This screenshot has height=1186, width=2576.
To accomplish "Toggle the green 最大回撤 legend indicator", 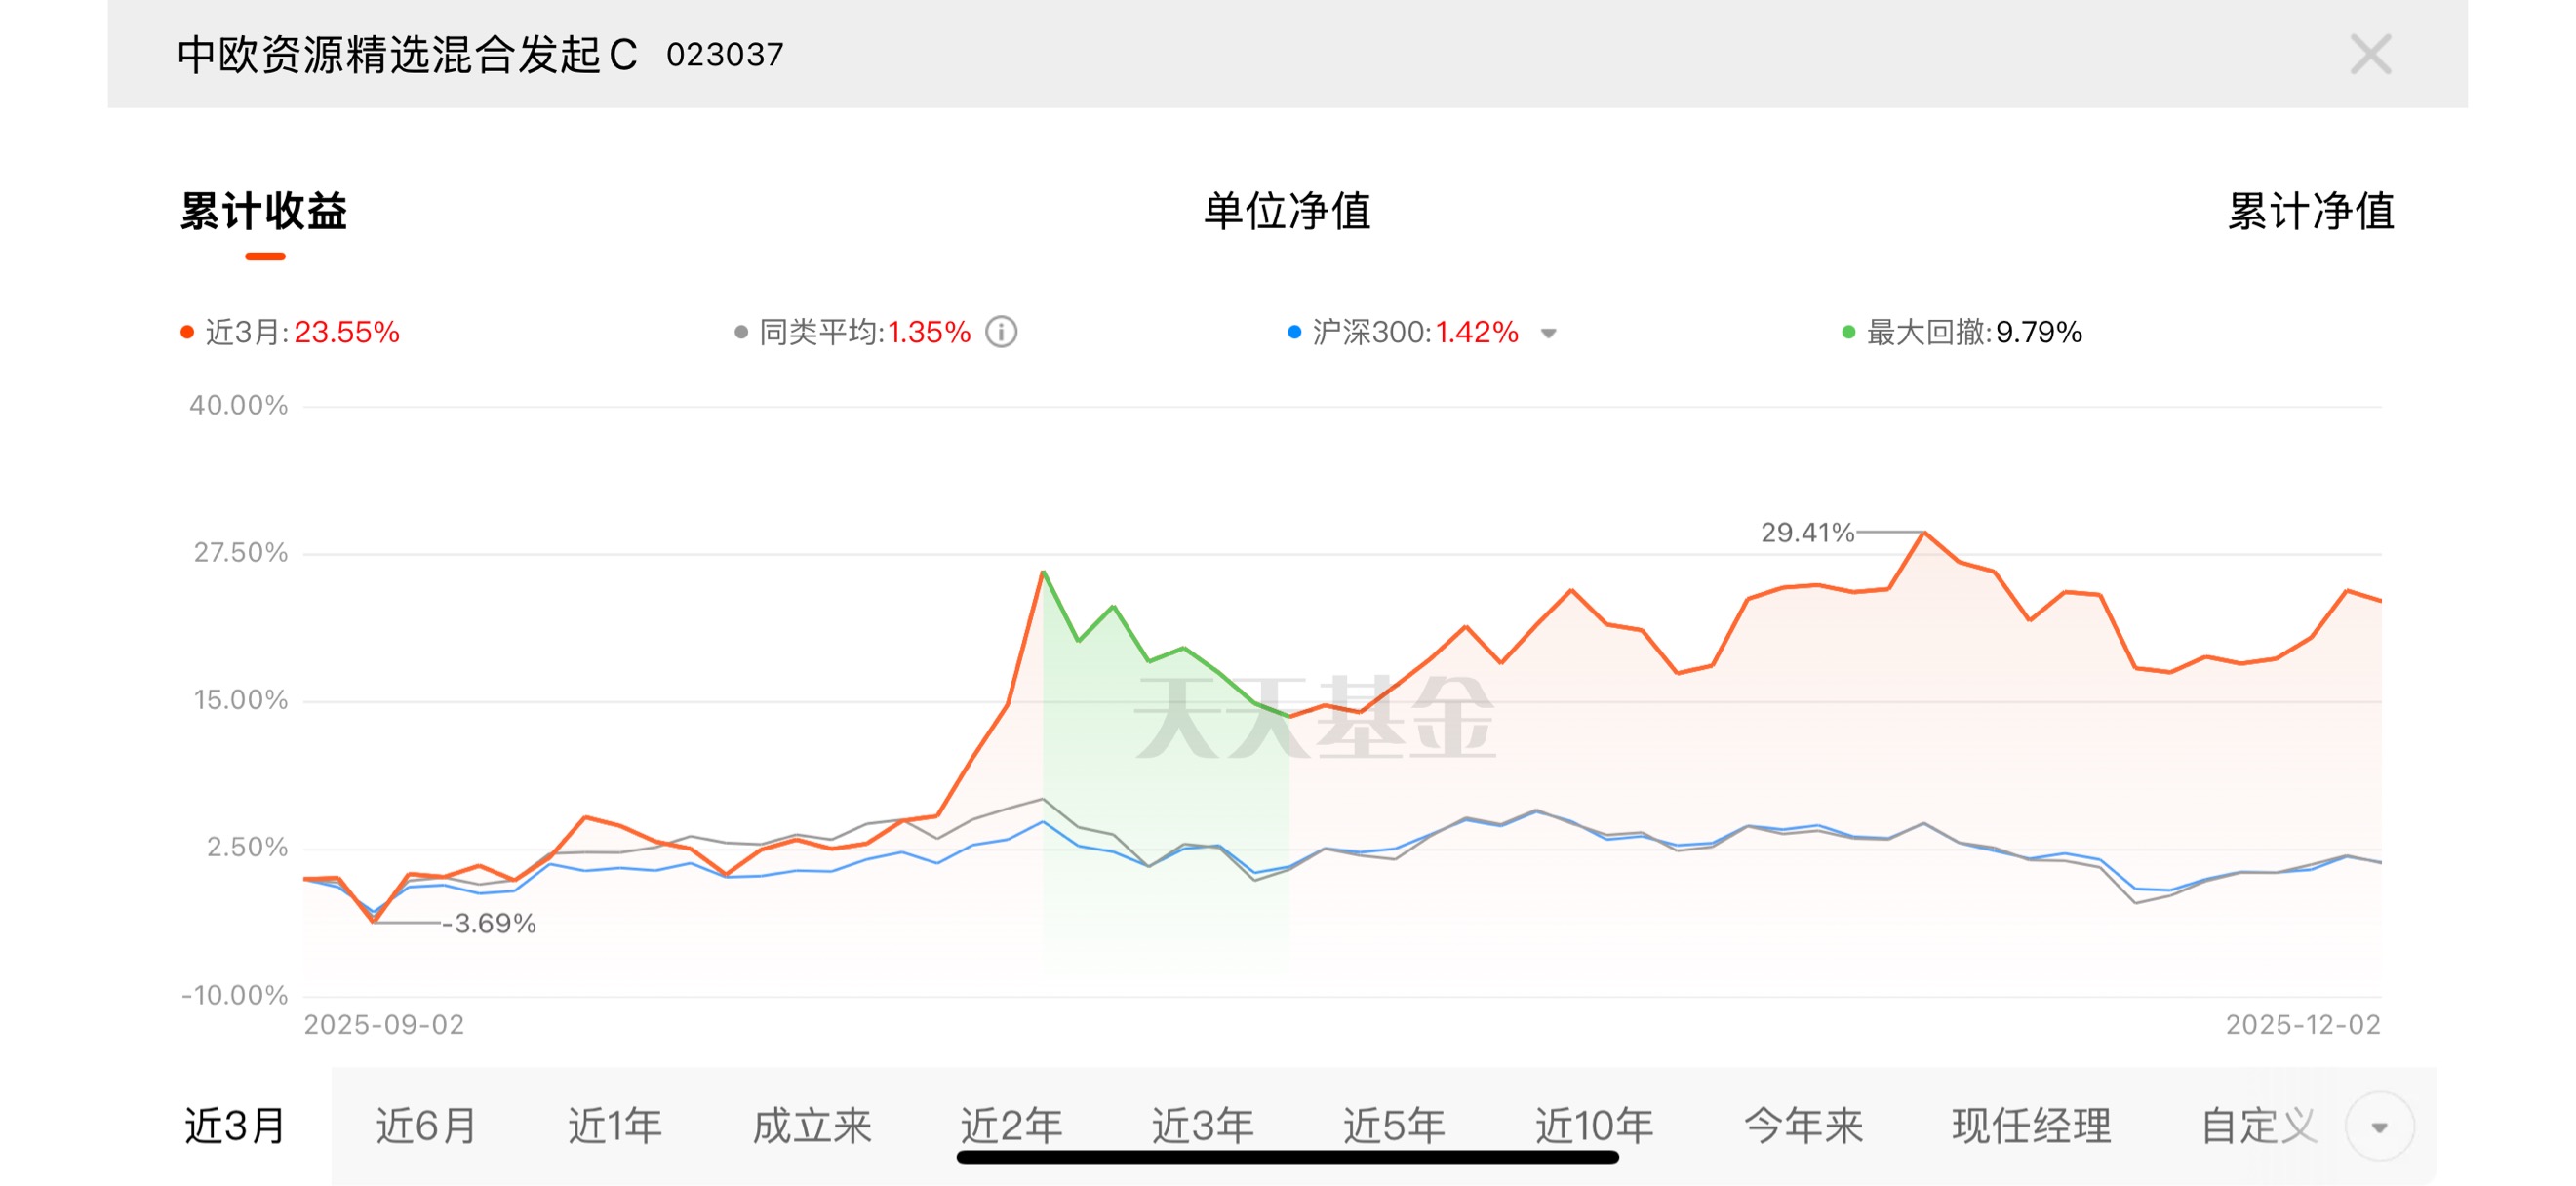I will tap(1848, 332).
